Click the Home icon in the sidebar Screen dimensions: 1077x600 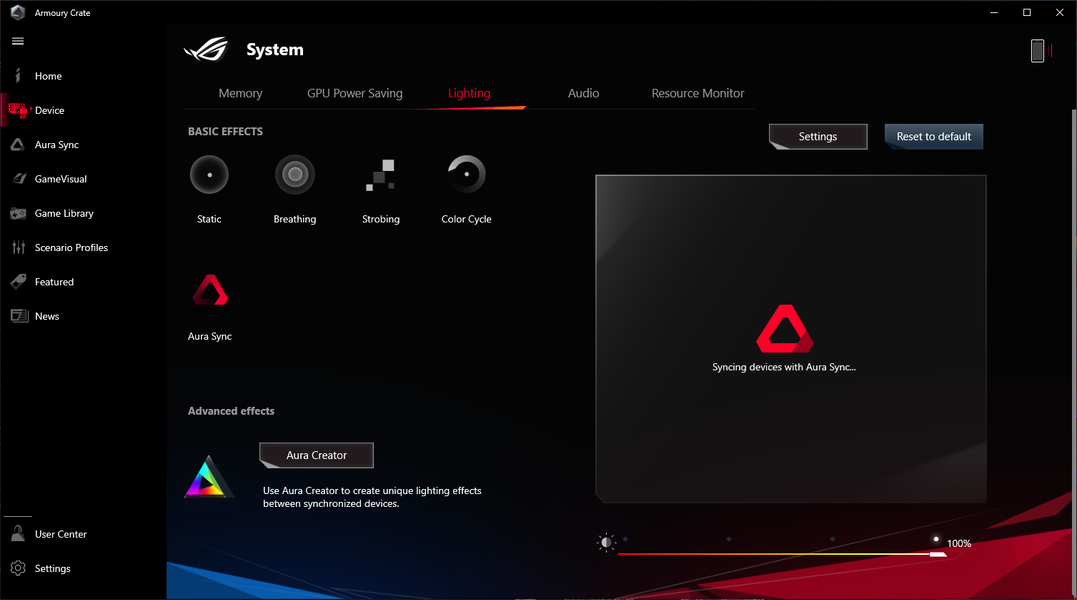[18, 76]
